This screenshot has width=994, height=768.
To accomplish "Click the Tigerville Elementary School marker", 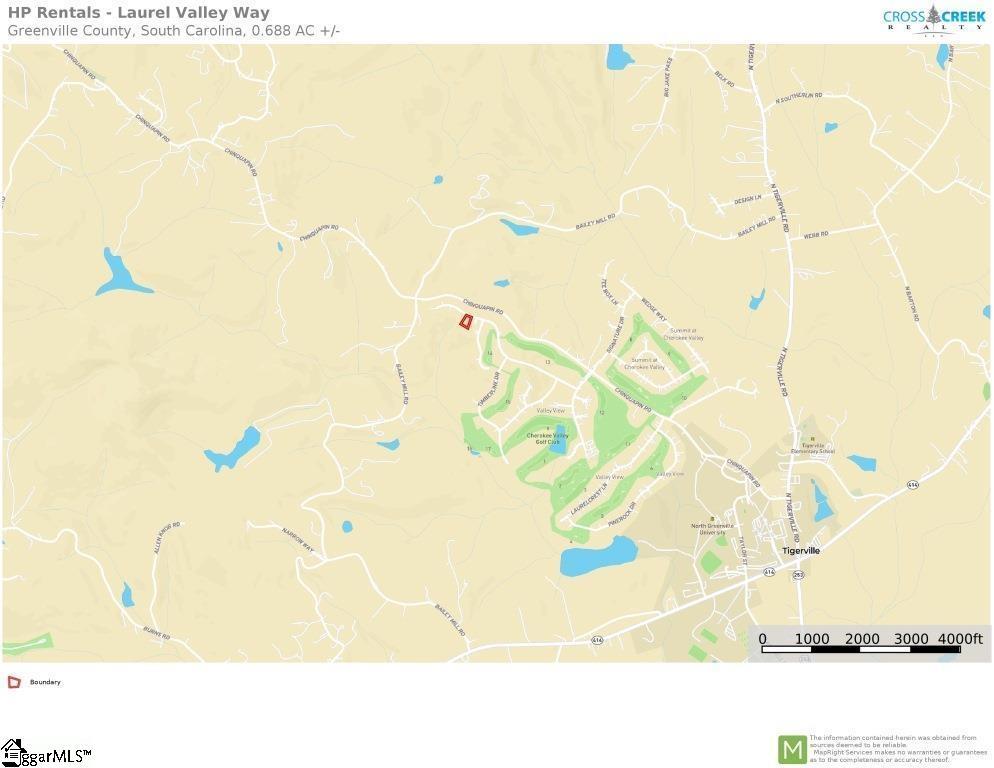I will (x=812, y=439).
